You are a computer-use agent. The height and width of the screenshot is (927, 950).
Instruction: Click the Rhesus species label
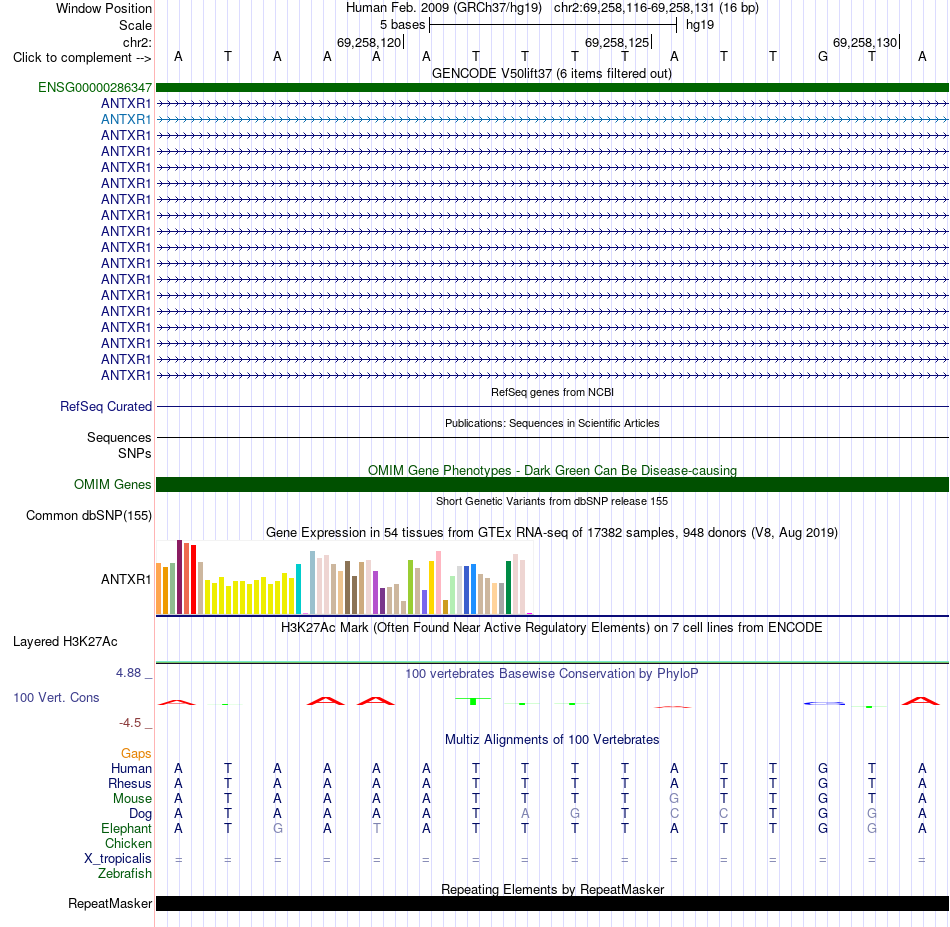pos(130,783)
